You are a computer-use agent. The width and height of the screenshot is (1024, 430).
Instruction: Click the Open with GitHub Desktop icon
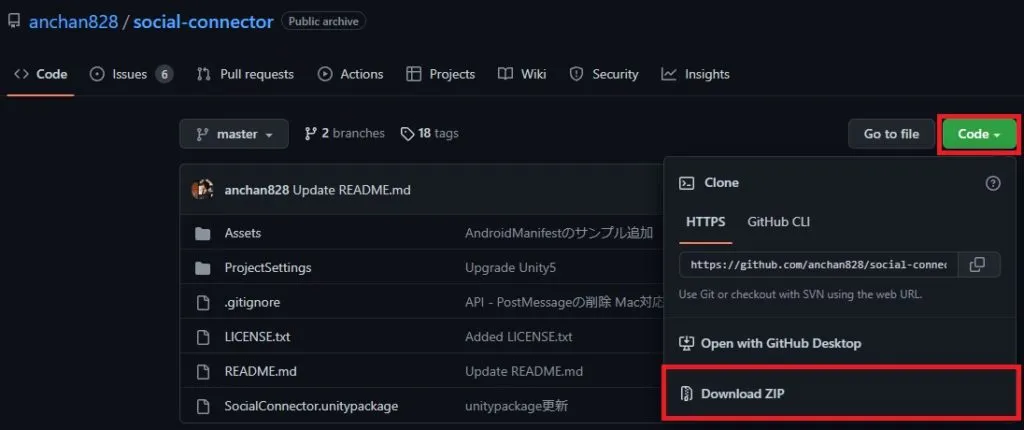click(x=687, y=343)
